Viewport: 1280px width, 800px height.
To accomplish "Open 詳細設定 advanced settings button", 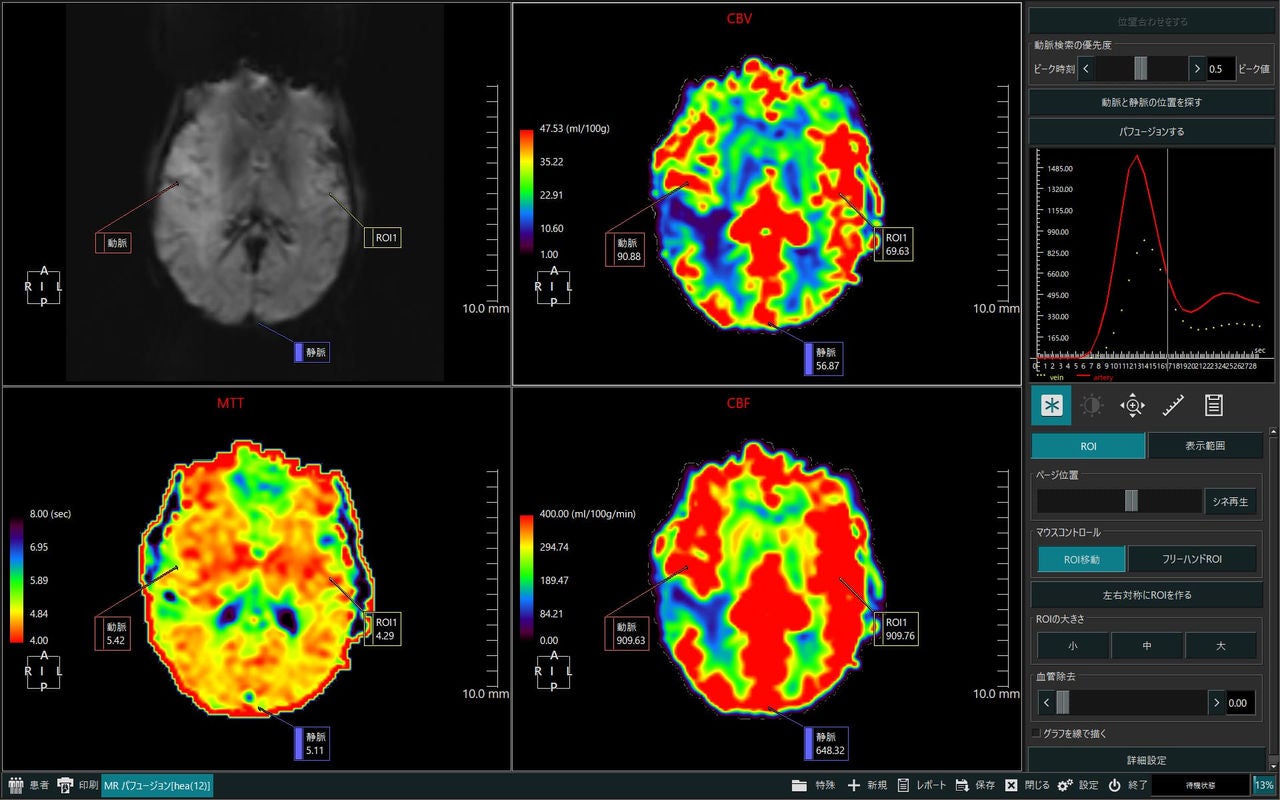I will click(x=1146, y=760).
